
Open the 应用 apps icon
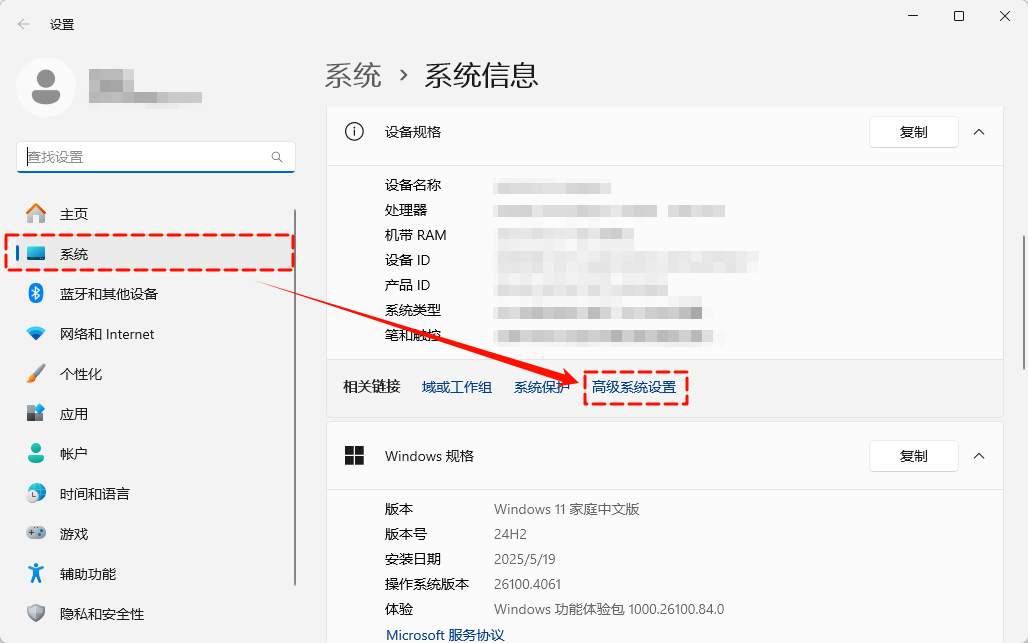tap(36, 414)
